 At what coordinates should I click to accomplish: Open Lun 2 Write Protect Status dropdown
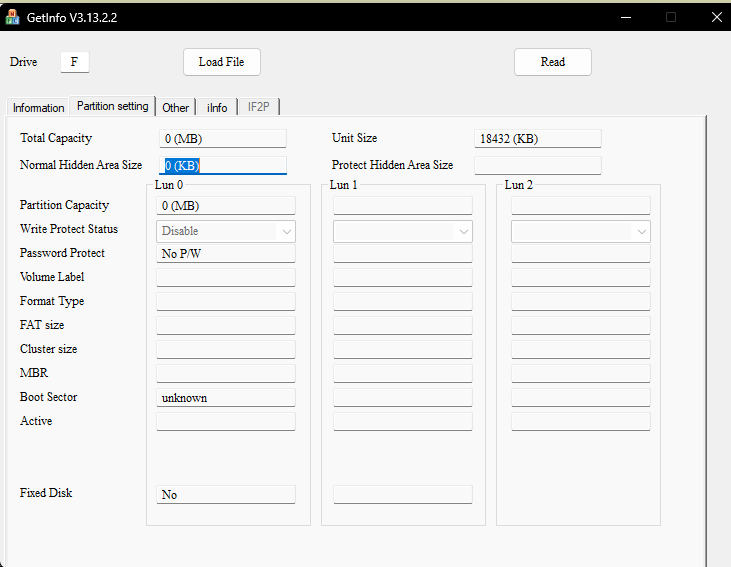[x=580, y=231]
